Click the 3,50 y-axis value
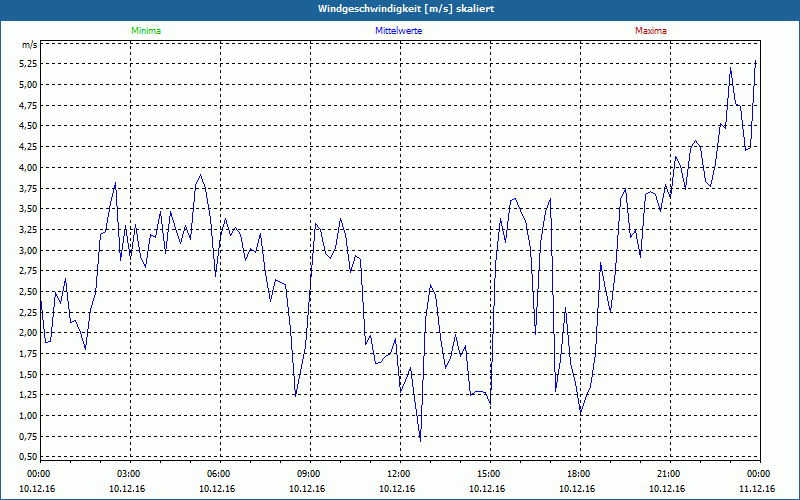 tap(29, 209)
